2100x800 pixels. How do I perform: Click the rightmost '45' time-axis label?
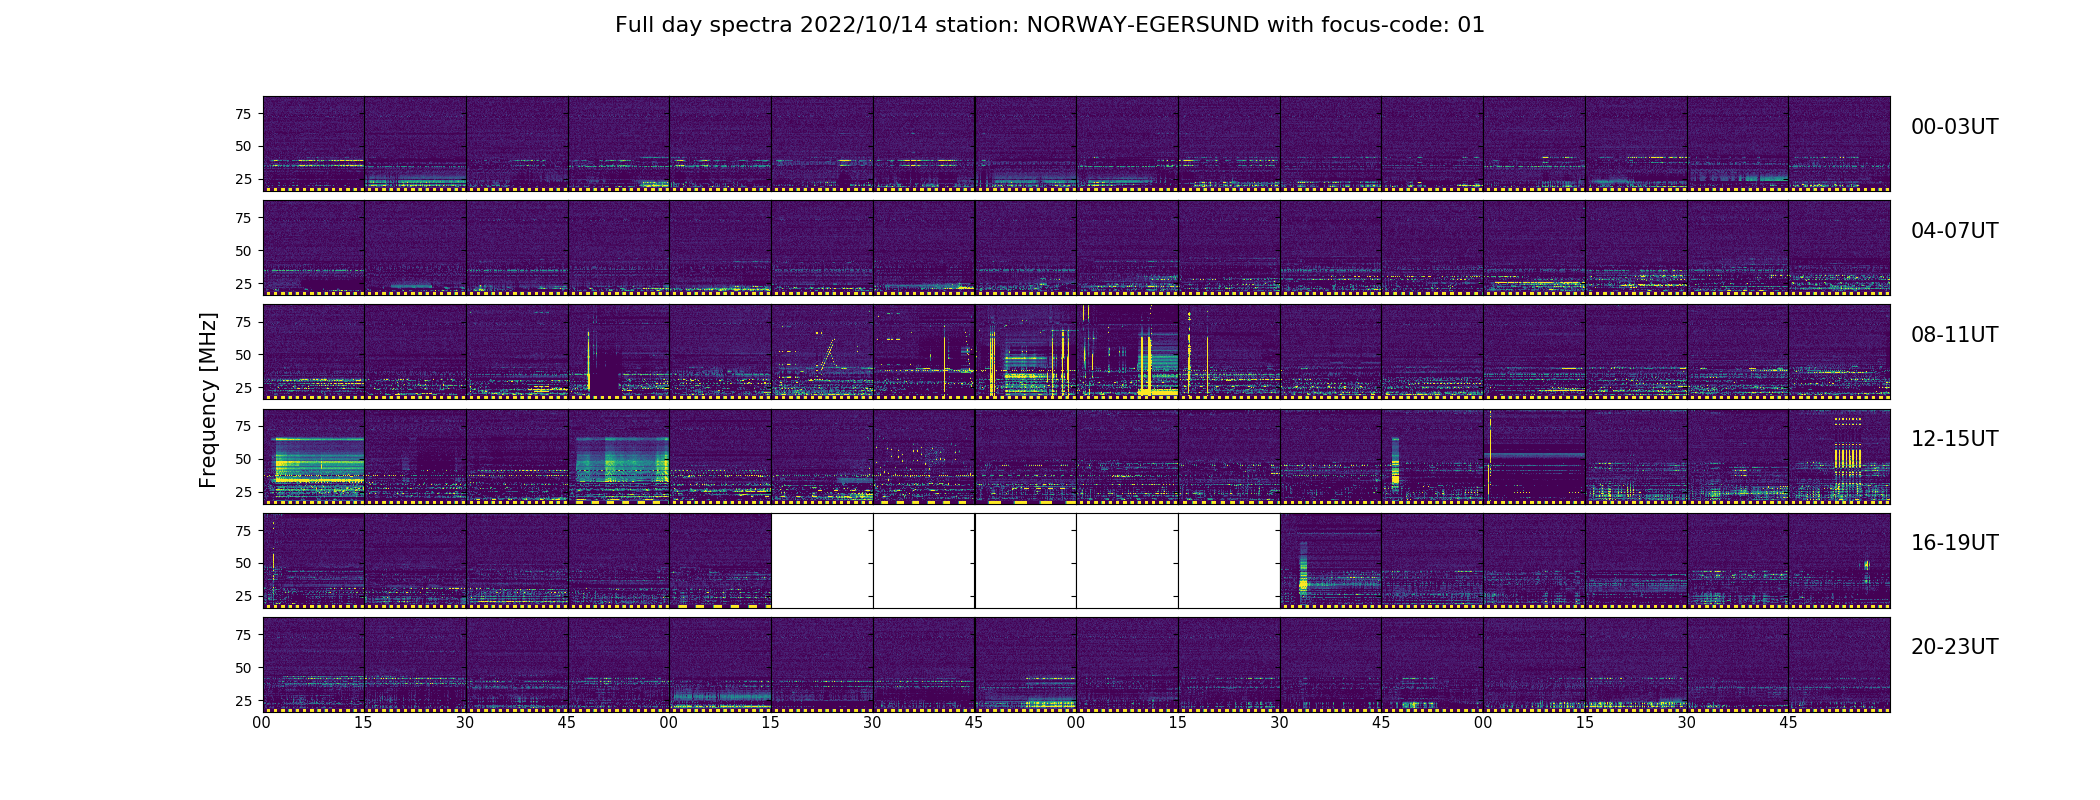(x=1788, y=723)
